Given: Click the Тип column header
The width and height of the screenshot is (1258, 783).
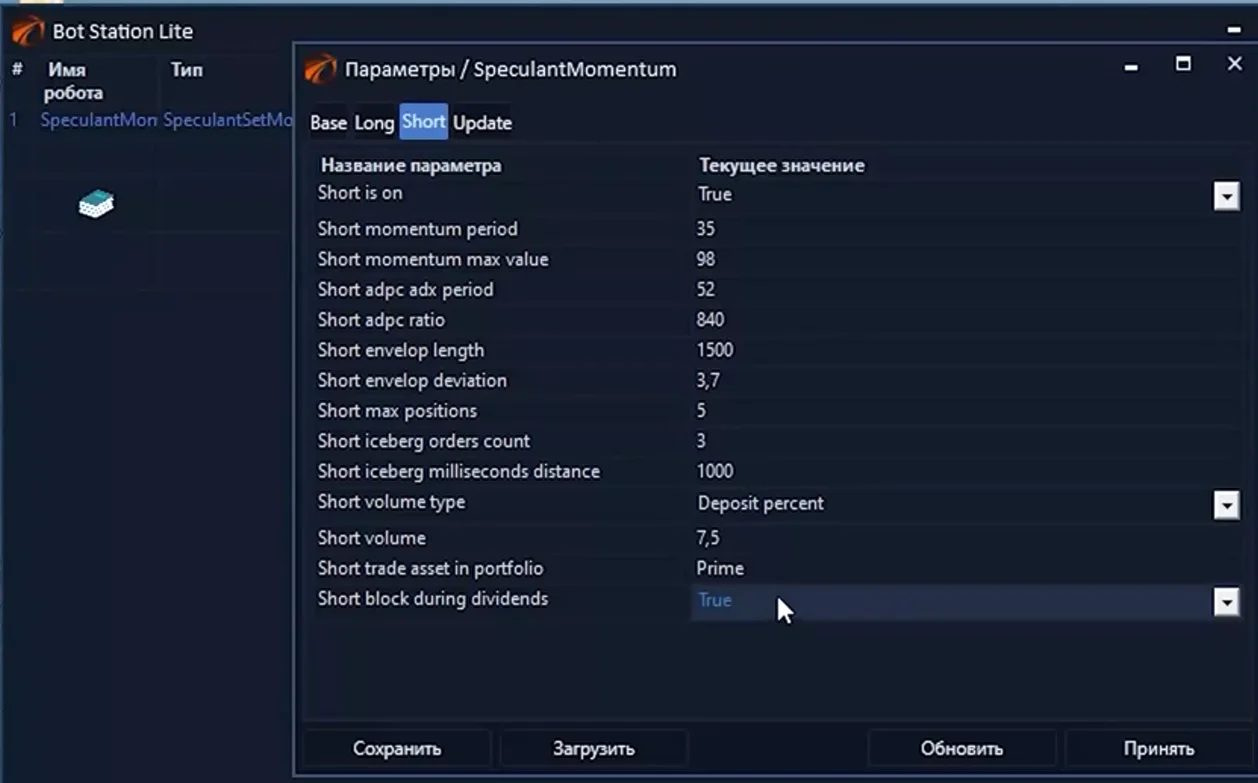Looking at the screenshot, I should (187, 70).
